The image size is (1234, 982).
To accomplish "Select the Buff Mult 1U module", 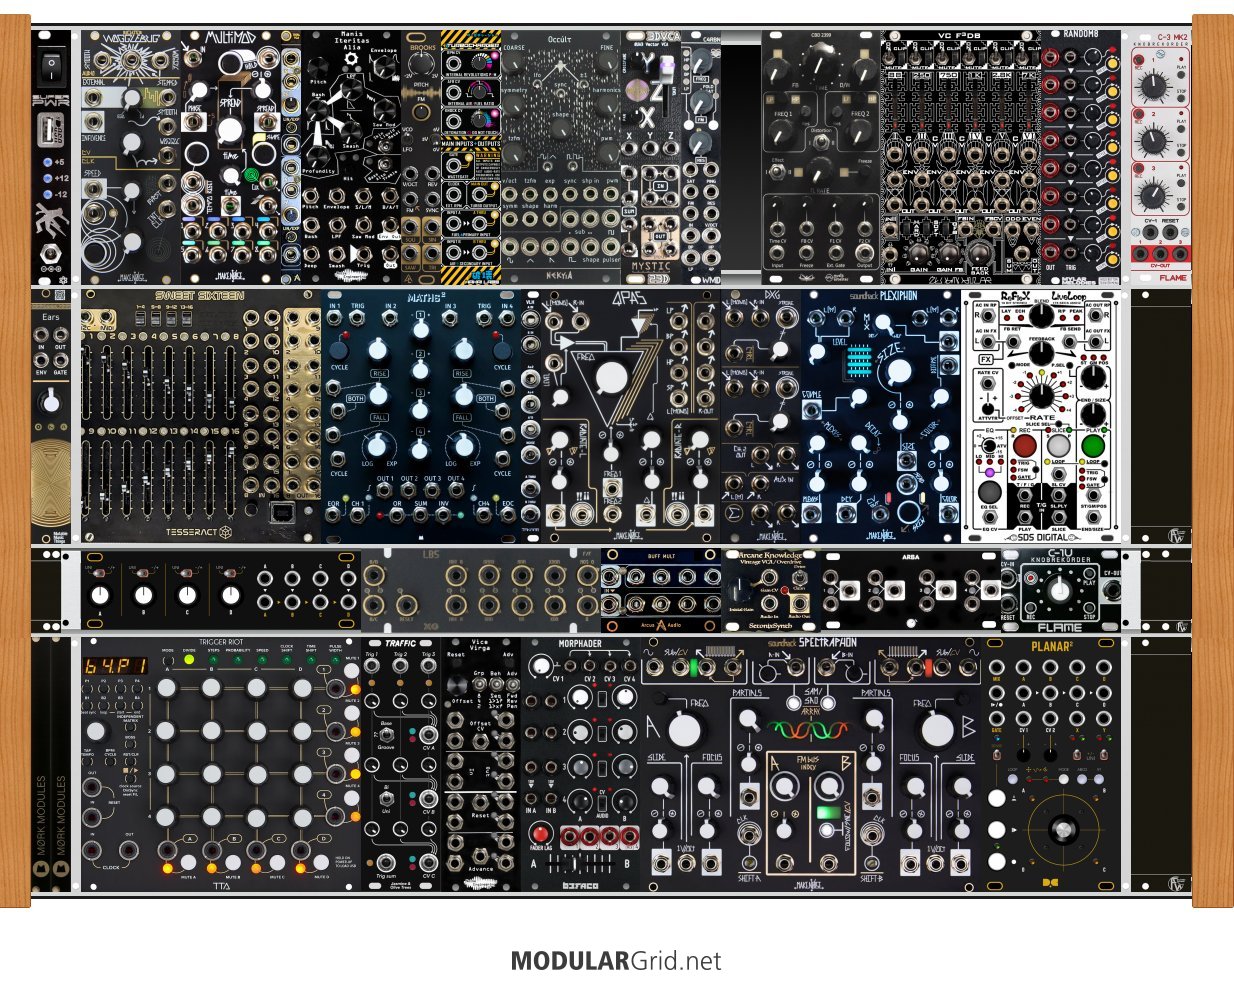I will coord(661,590).
